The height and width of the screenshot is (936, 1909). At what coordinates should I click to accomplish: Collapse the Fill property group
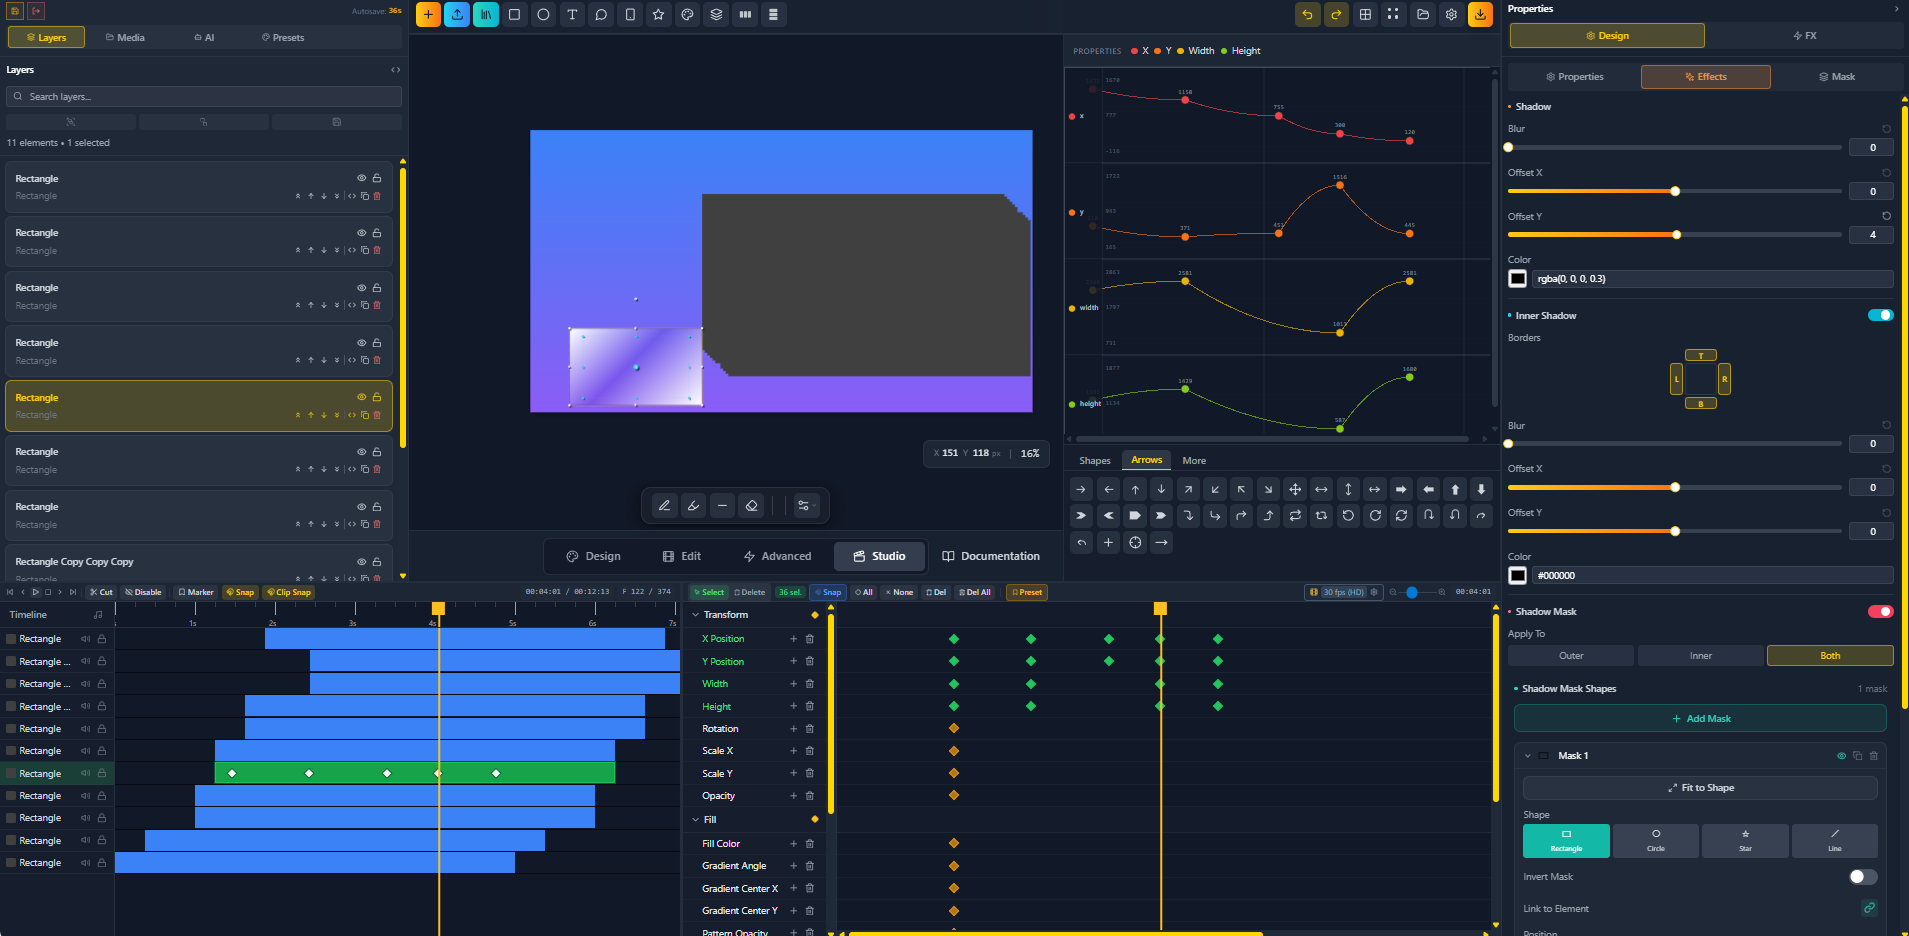point(696,820)
